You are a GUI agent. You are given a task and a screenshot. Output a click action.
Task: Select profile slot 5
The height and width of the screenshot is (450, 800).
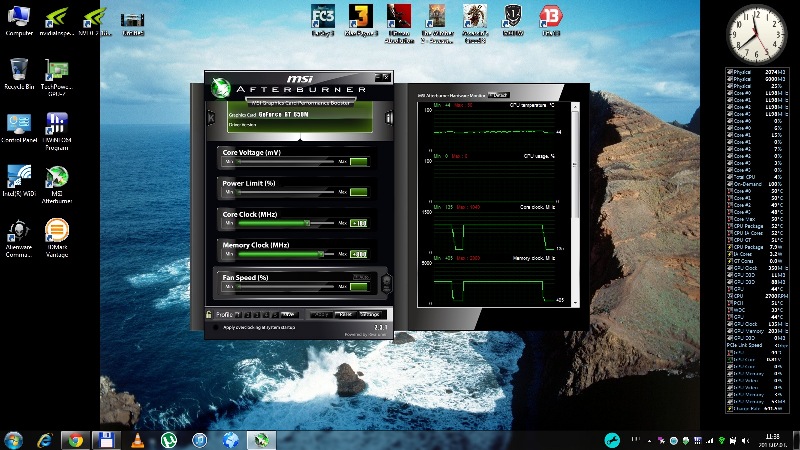click(x=275, y=315)
